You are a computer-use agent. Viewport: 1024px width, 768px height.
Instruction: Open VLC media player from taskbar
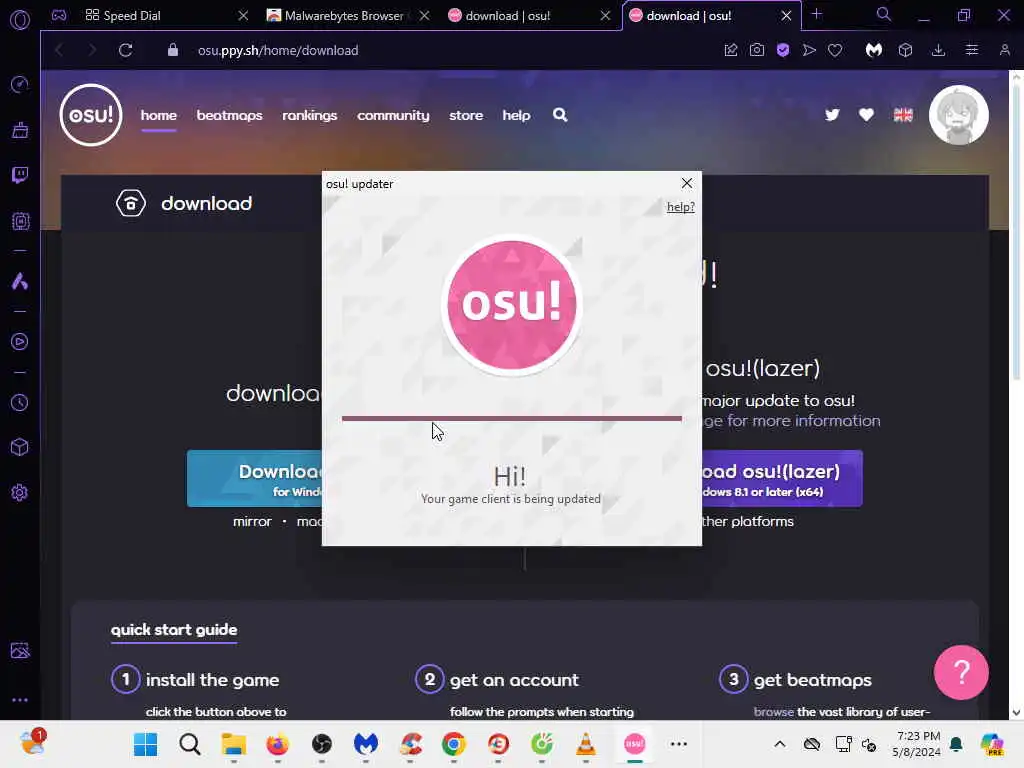click(x=586, y=744)
